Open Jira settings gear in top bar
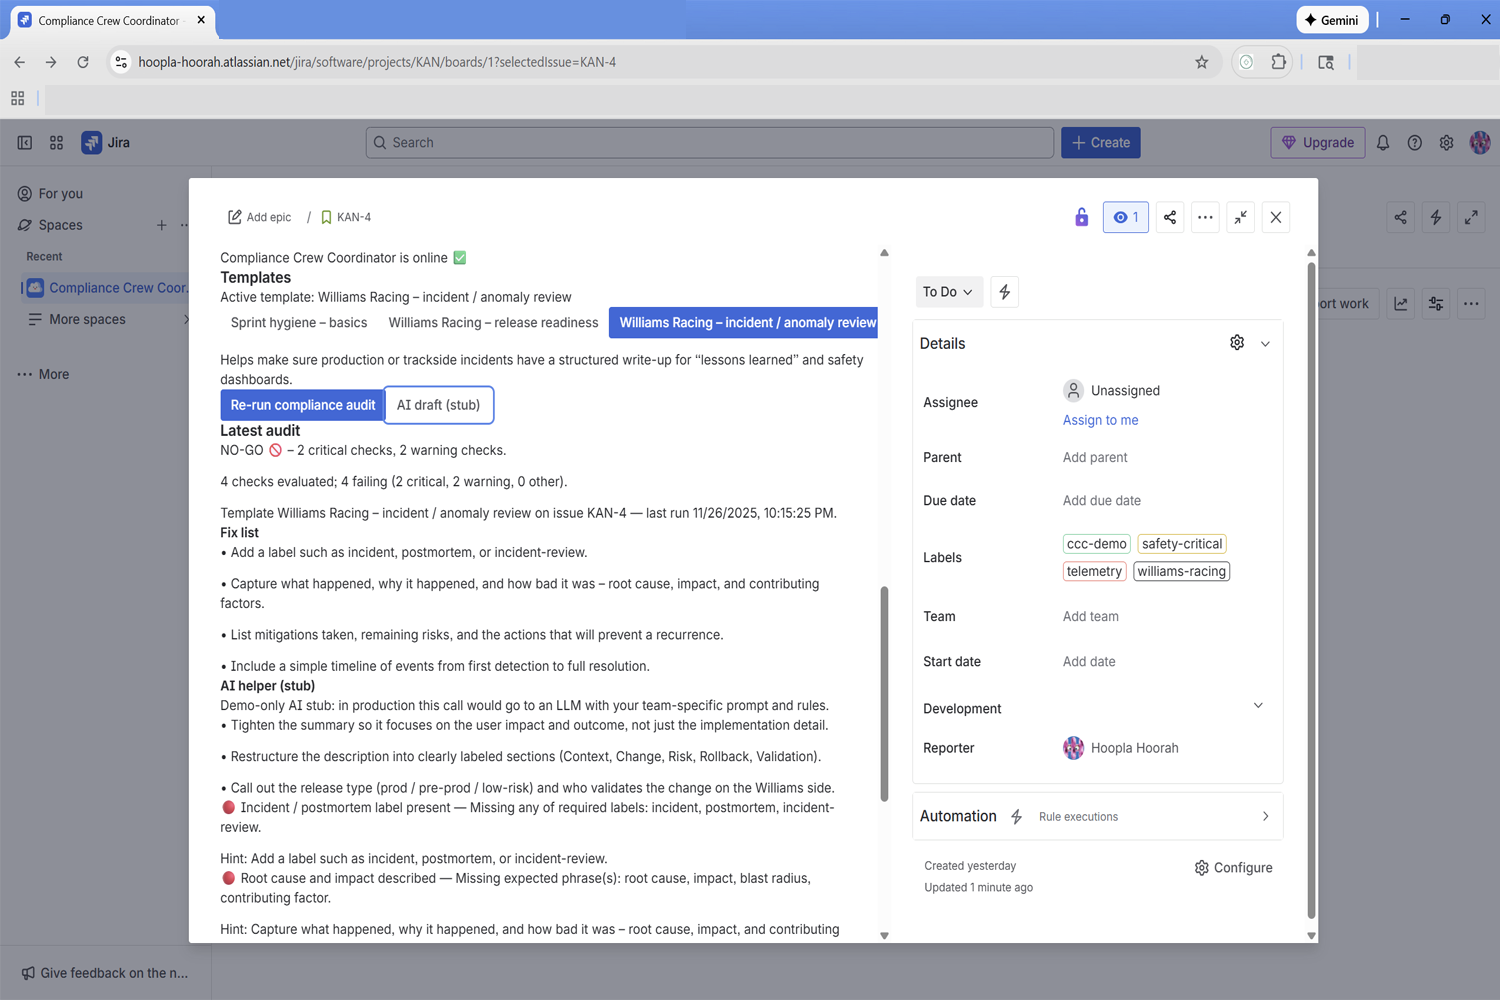Image resolution: width=1500 pixels, height=1000 pixels. point(1447,143)
